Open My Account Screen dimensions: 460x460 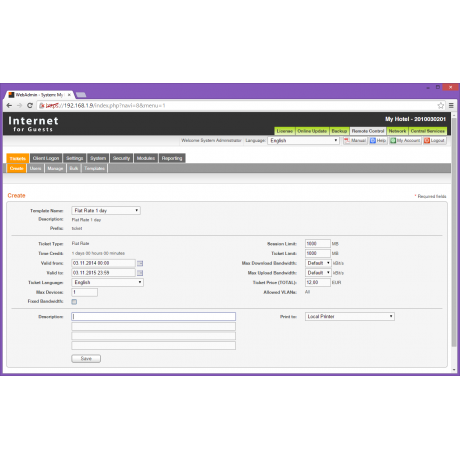pyautogui.click(x=405, y=140)
